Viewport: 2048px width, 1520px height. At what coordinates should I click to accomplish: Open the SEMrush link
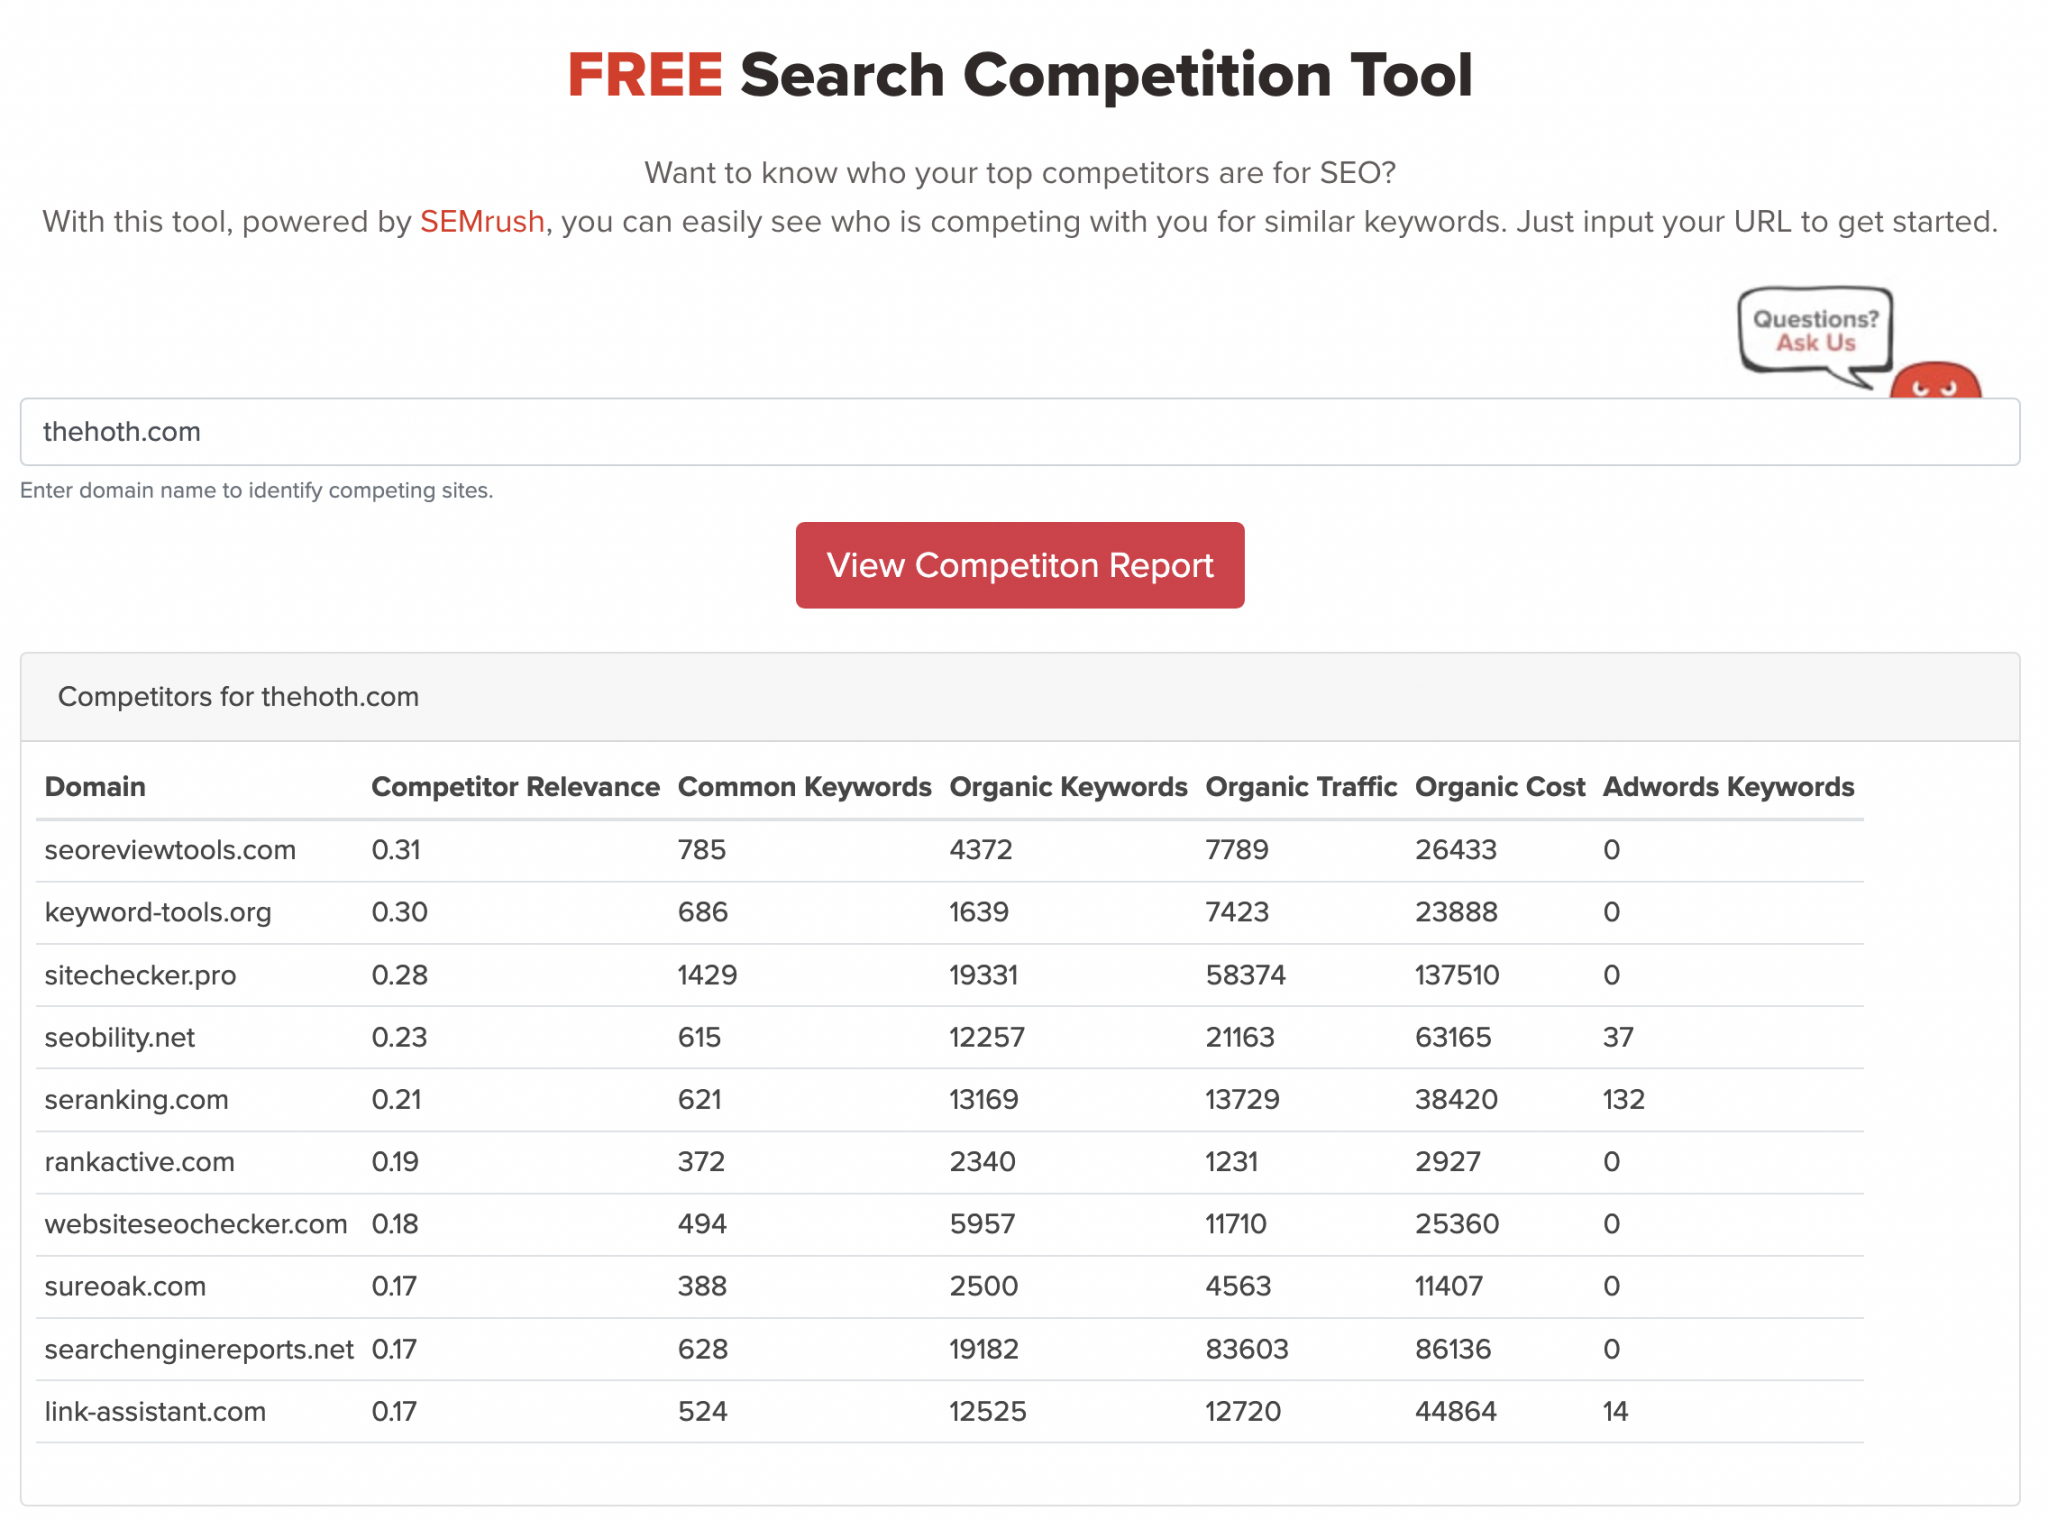coord(482,221)
